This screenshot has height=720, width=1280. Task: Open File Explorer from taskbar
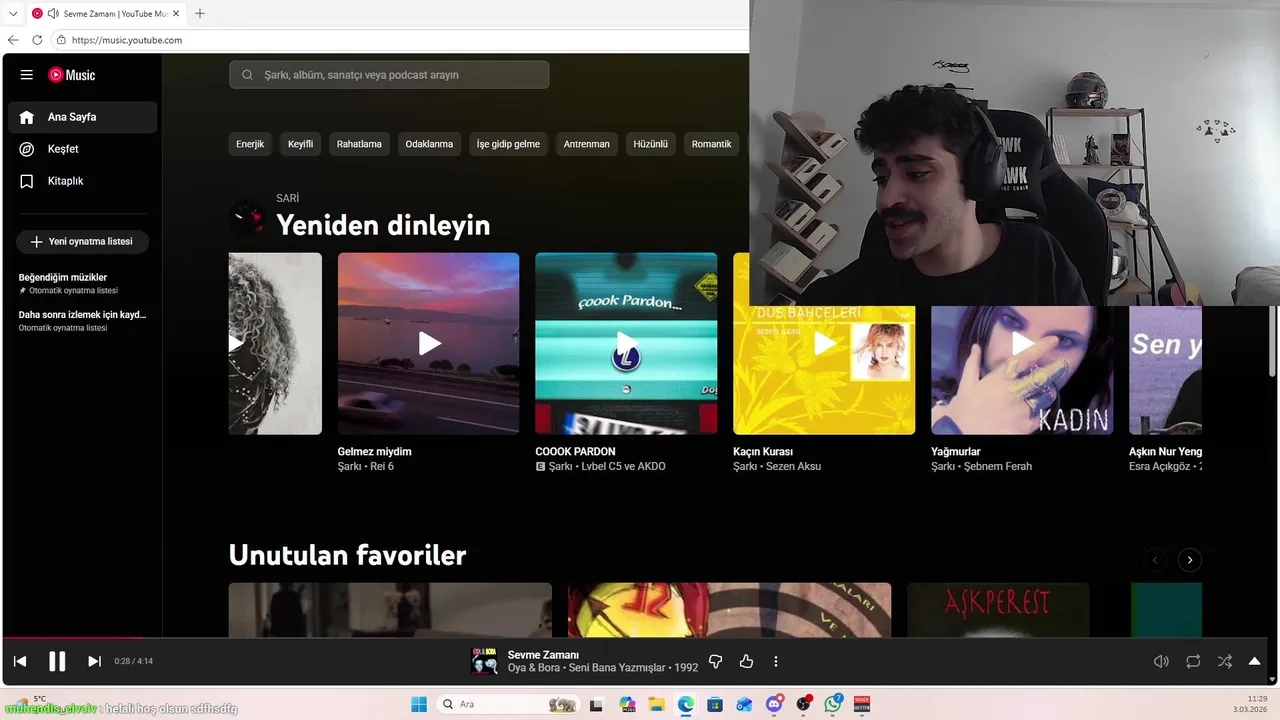point(656,704)
